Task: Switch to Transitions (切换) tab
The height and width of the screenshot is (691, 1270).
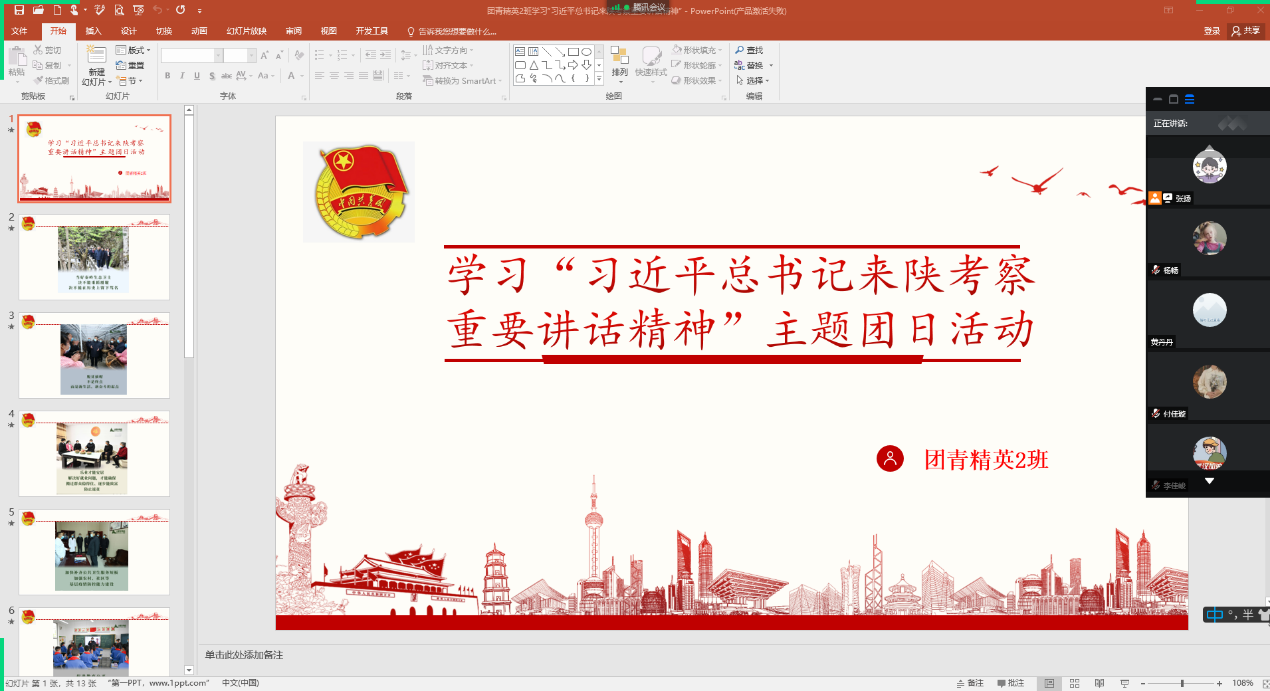Action: point(164,31)
